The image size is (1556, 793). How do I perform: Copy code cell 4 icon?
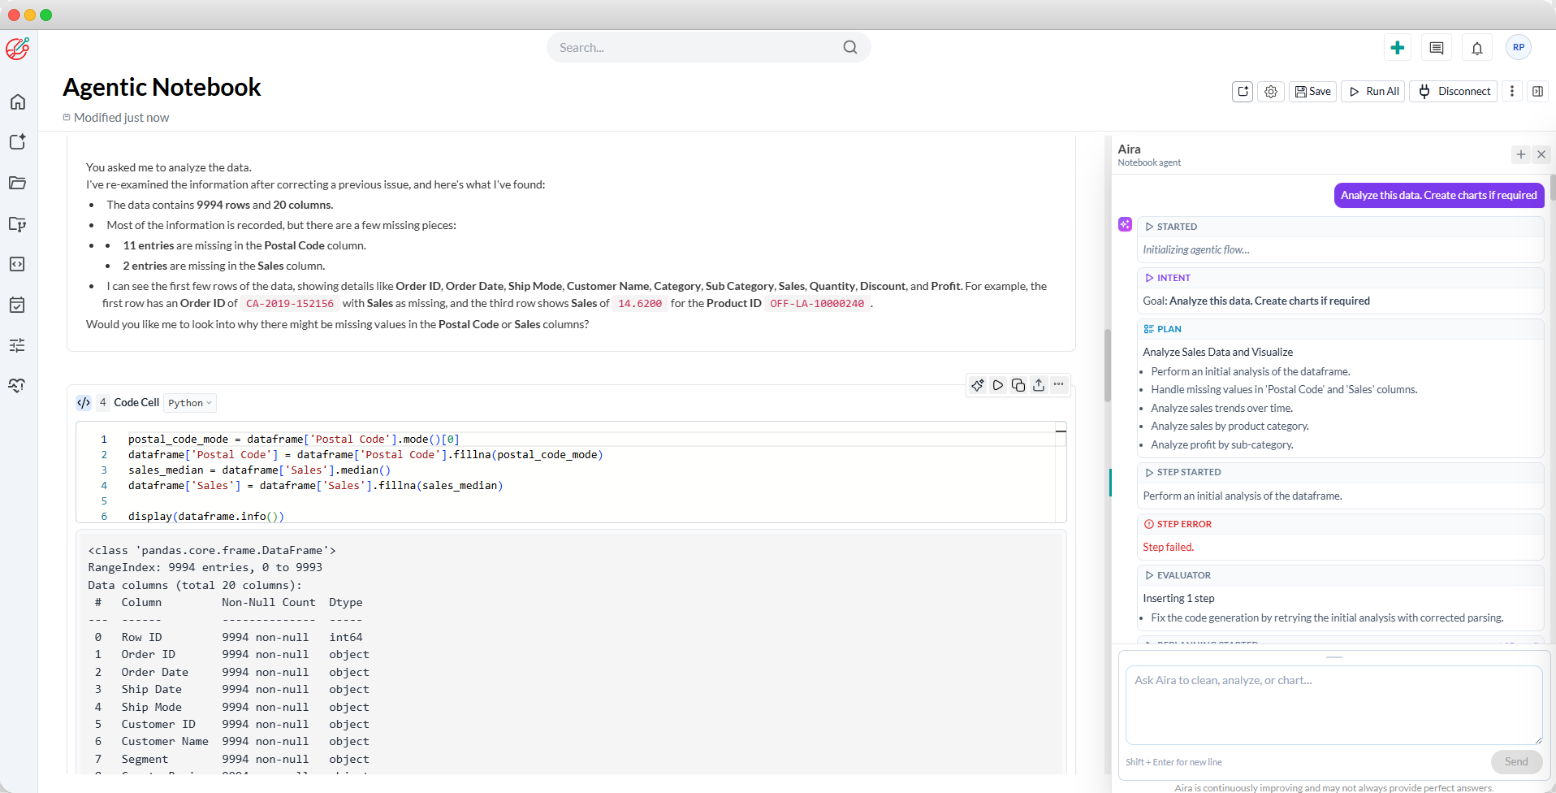[x=1018, y=385]
